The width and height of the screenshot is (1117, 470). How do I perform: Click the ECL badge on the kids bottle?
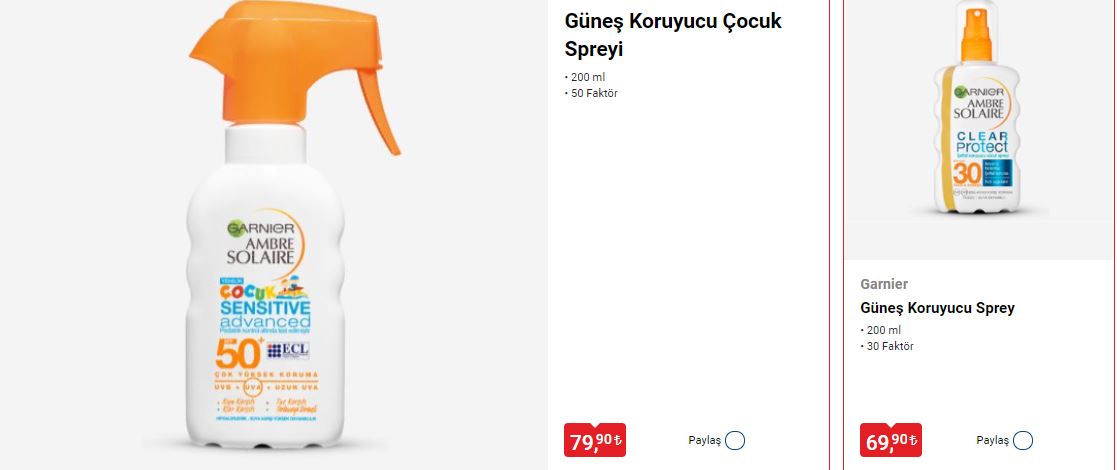pyautogui.click(x=288, y=350)
